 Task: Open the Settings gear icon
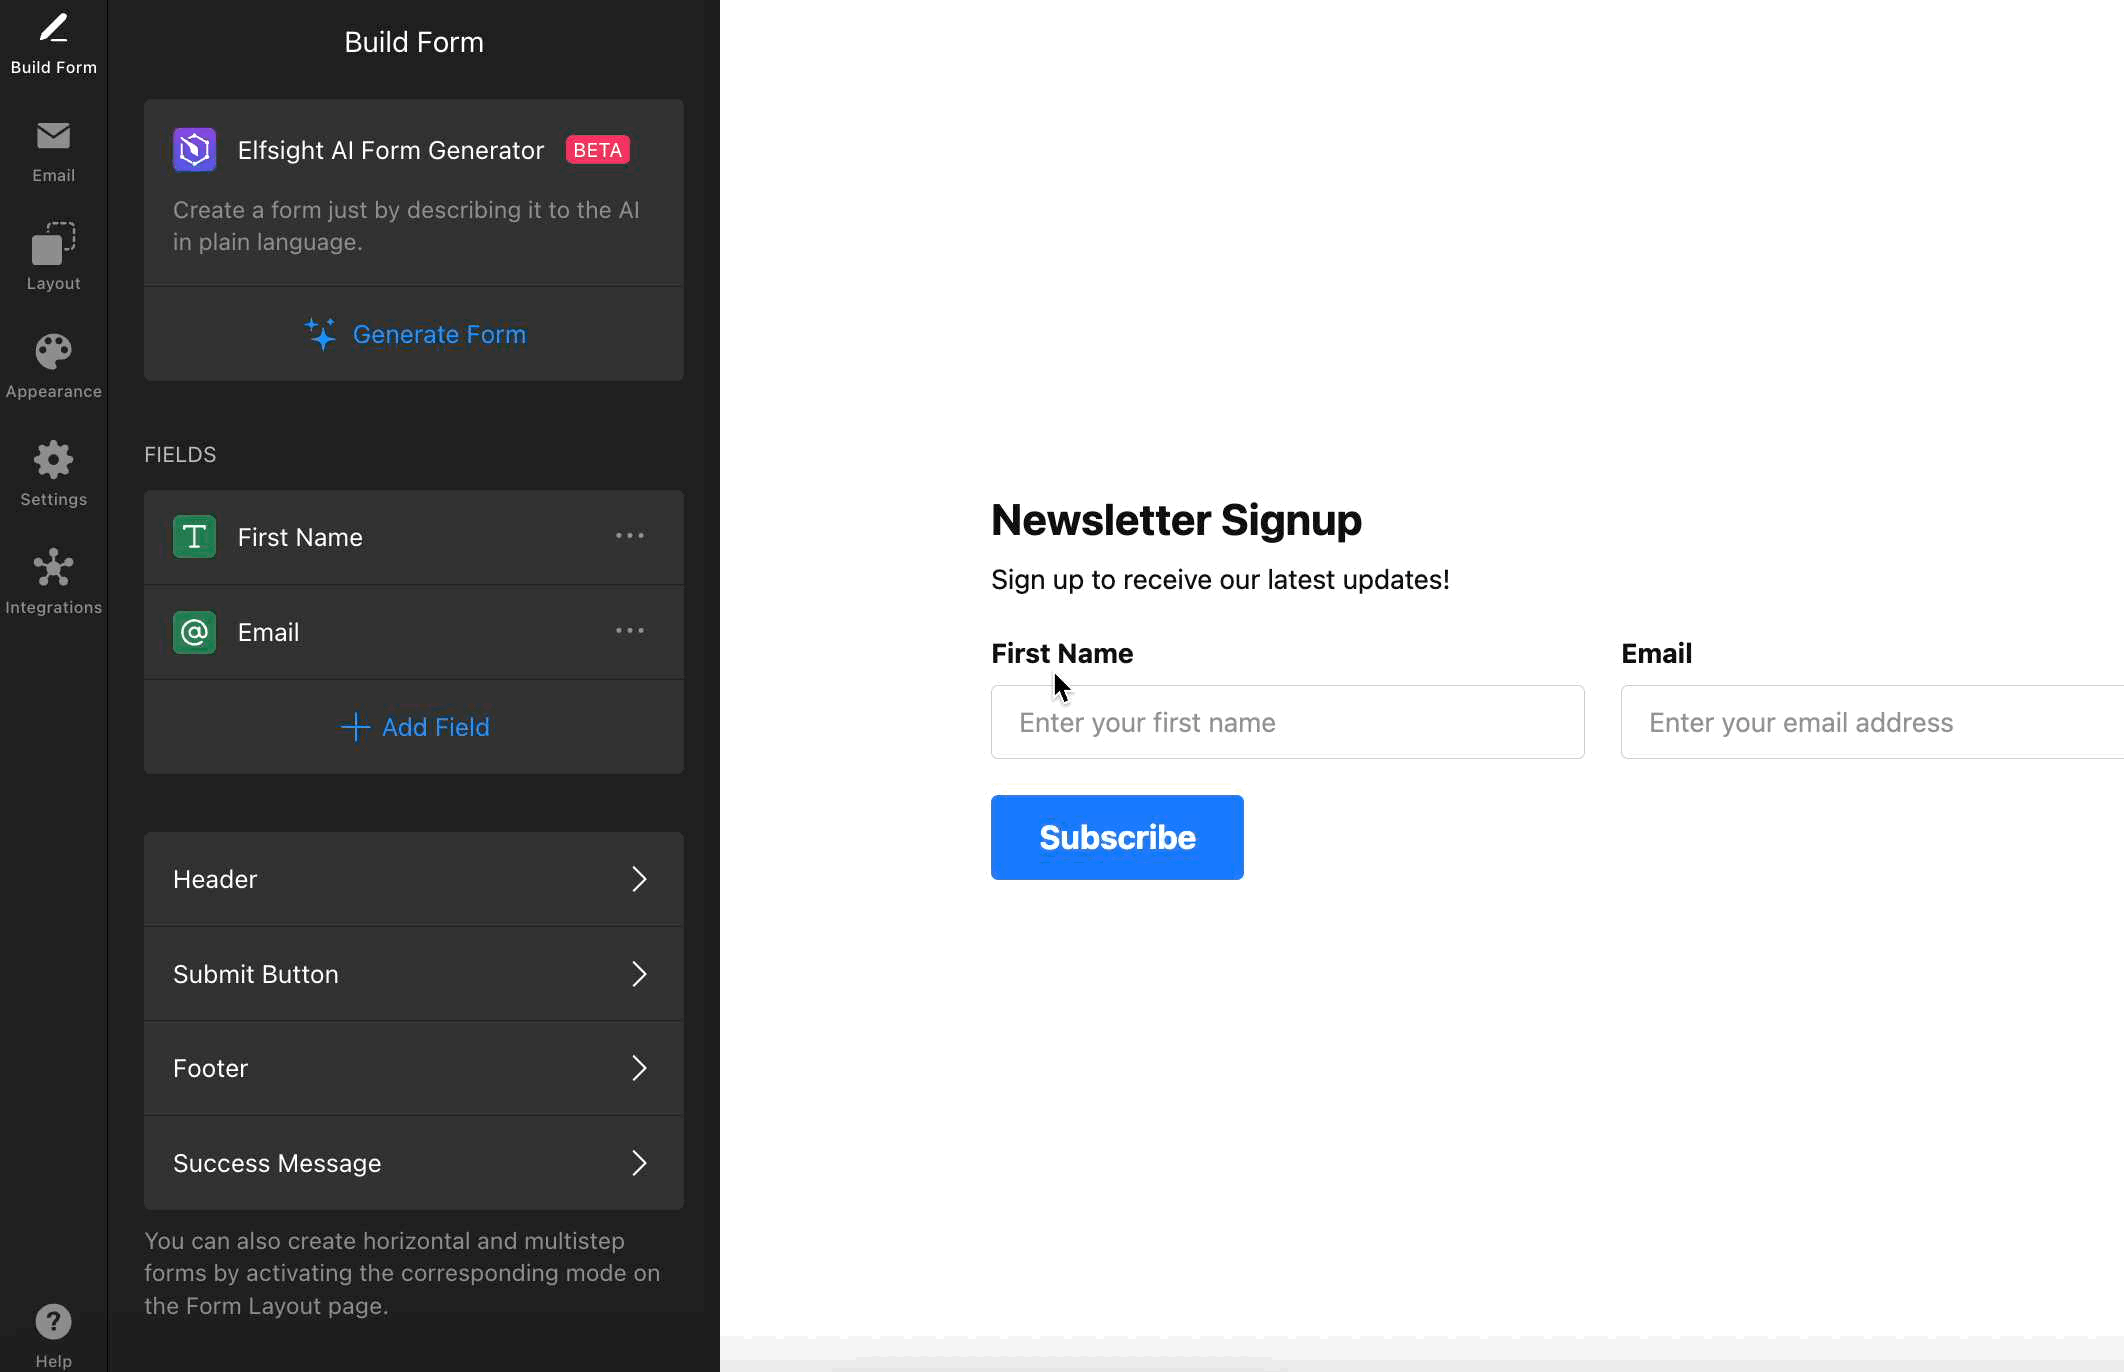point(53,460)
